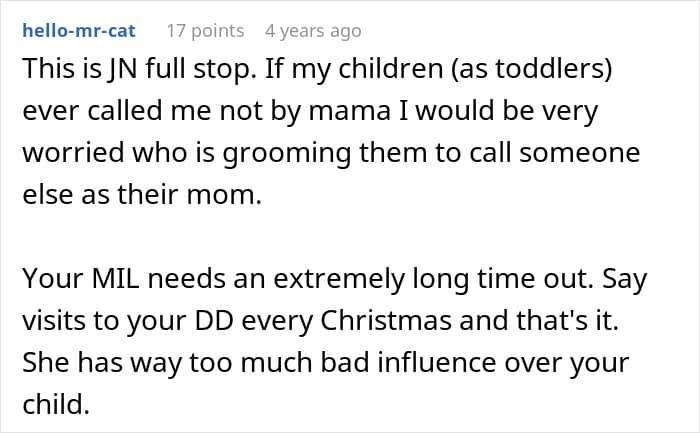This screenshot has height=433, width=700.
Task: Click the "17 points" score text
Action: tap(204, 31)
